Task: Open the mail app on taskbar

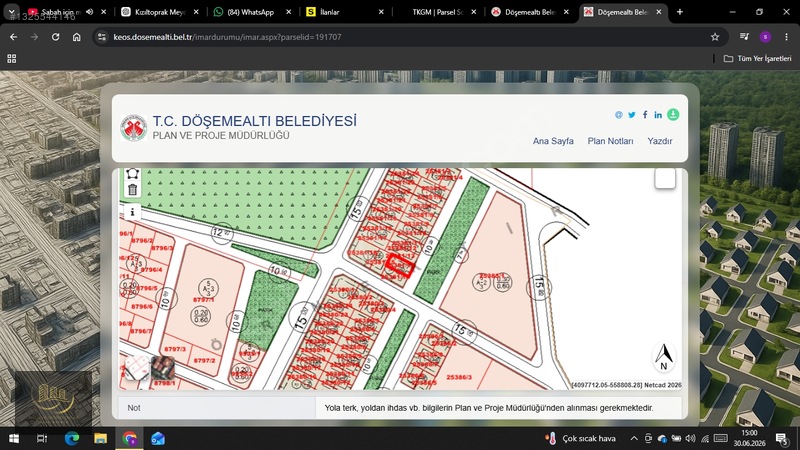Action: (158, 438)
